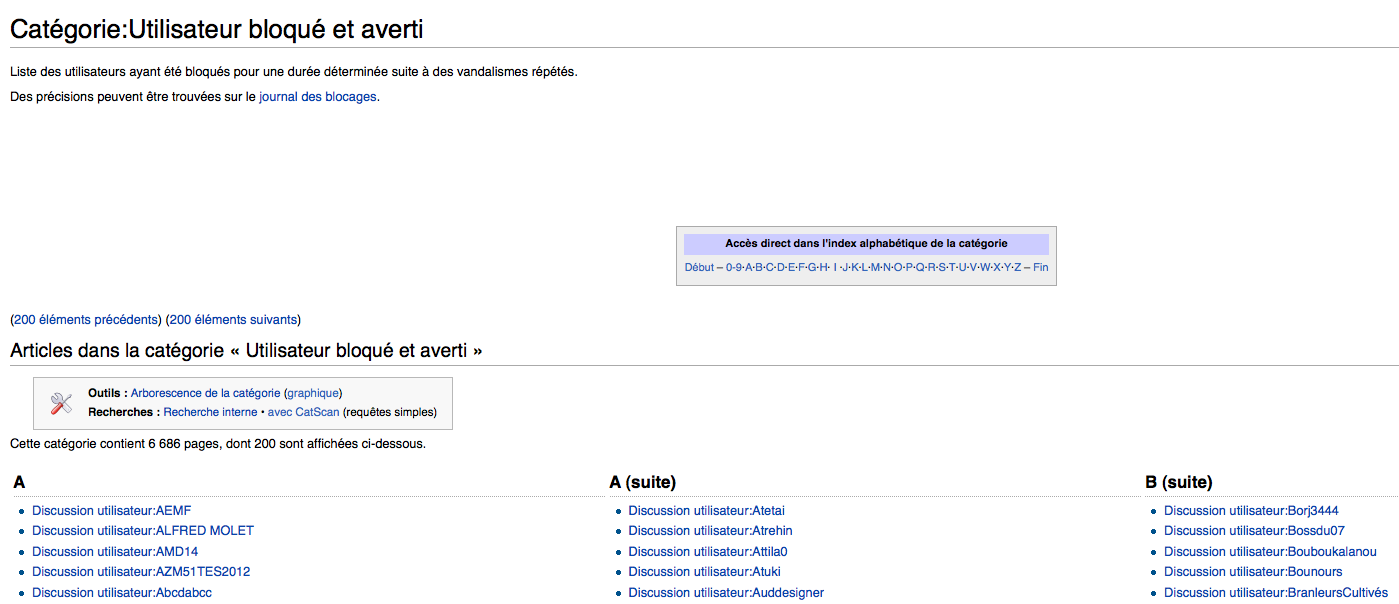Open Discussion utilisateur:Atetai page

[x=706, y=511]
